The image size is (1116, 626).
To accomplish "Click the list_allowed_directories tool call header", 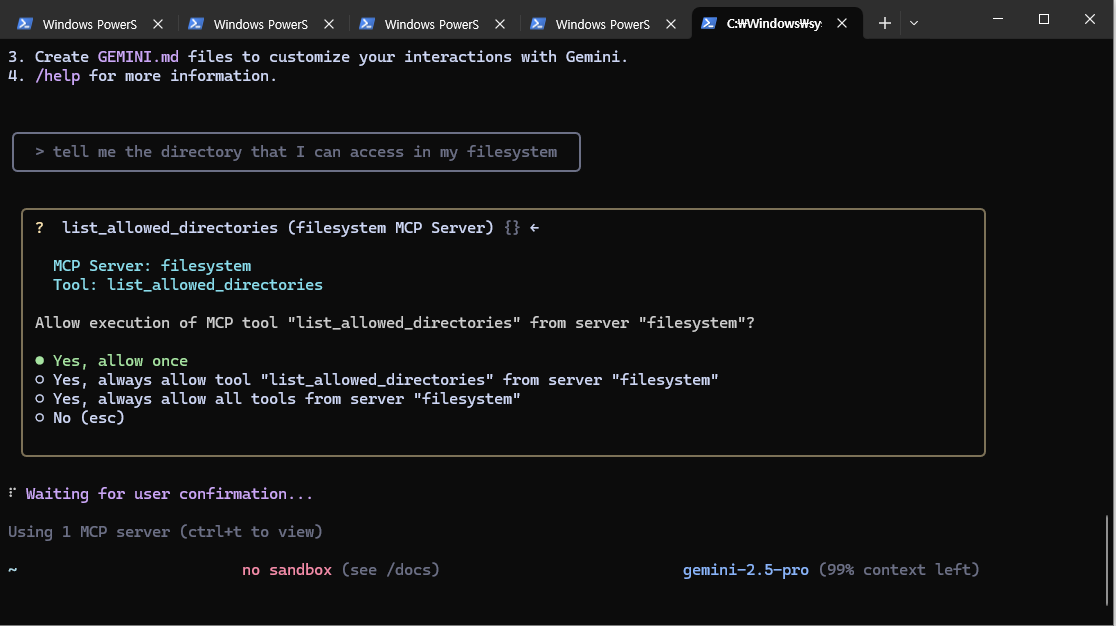I will tap(287, 228).
